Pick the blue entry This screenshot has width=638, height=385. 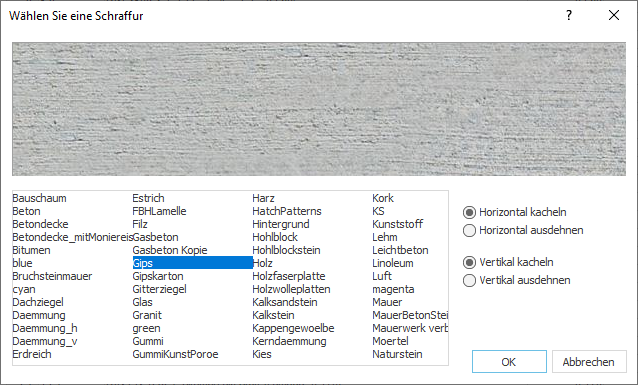coord(22,263)
